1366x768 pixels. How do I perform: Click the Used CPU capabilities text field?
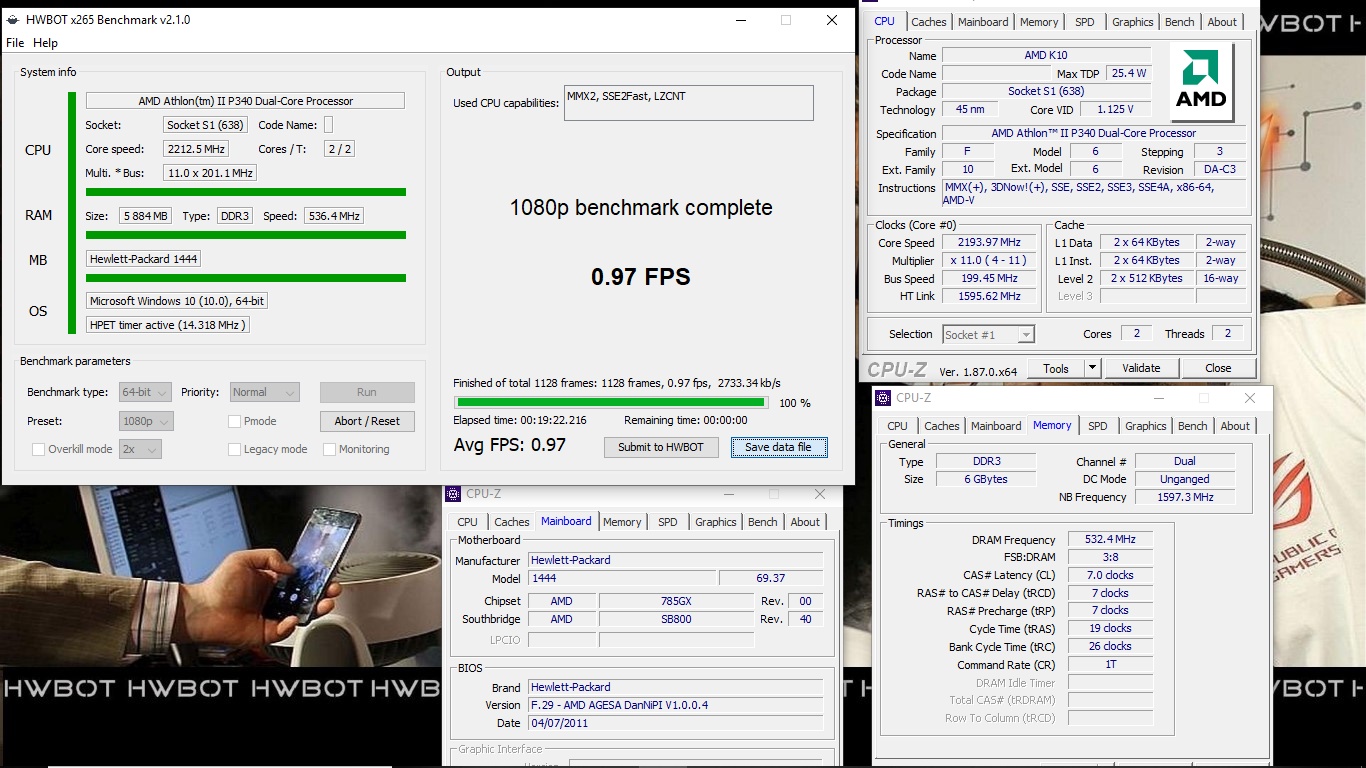point(689,103)
